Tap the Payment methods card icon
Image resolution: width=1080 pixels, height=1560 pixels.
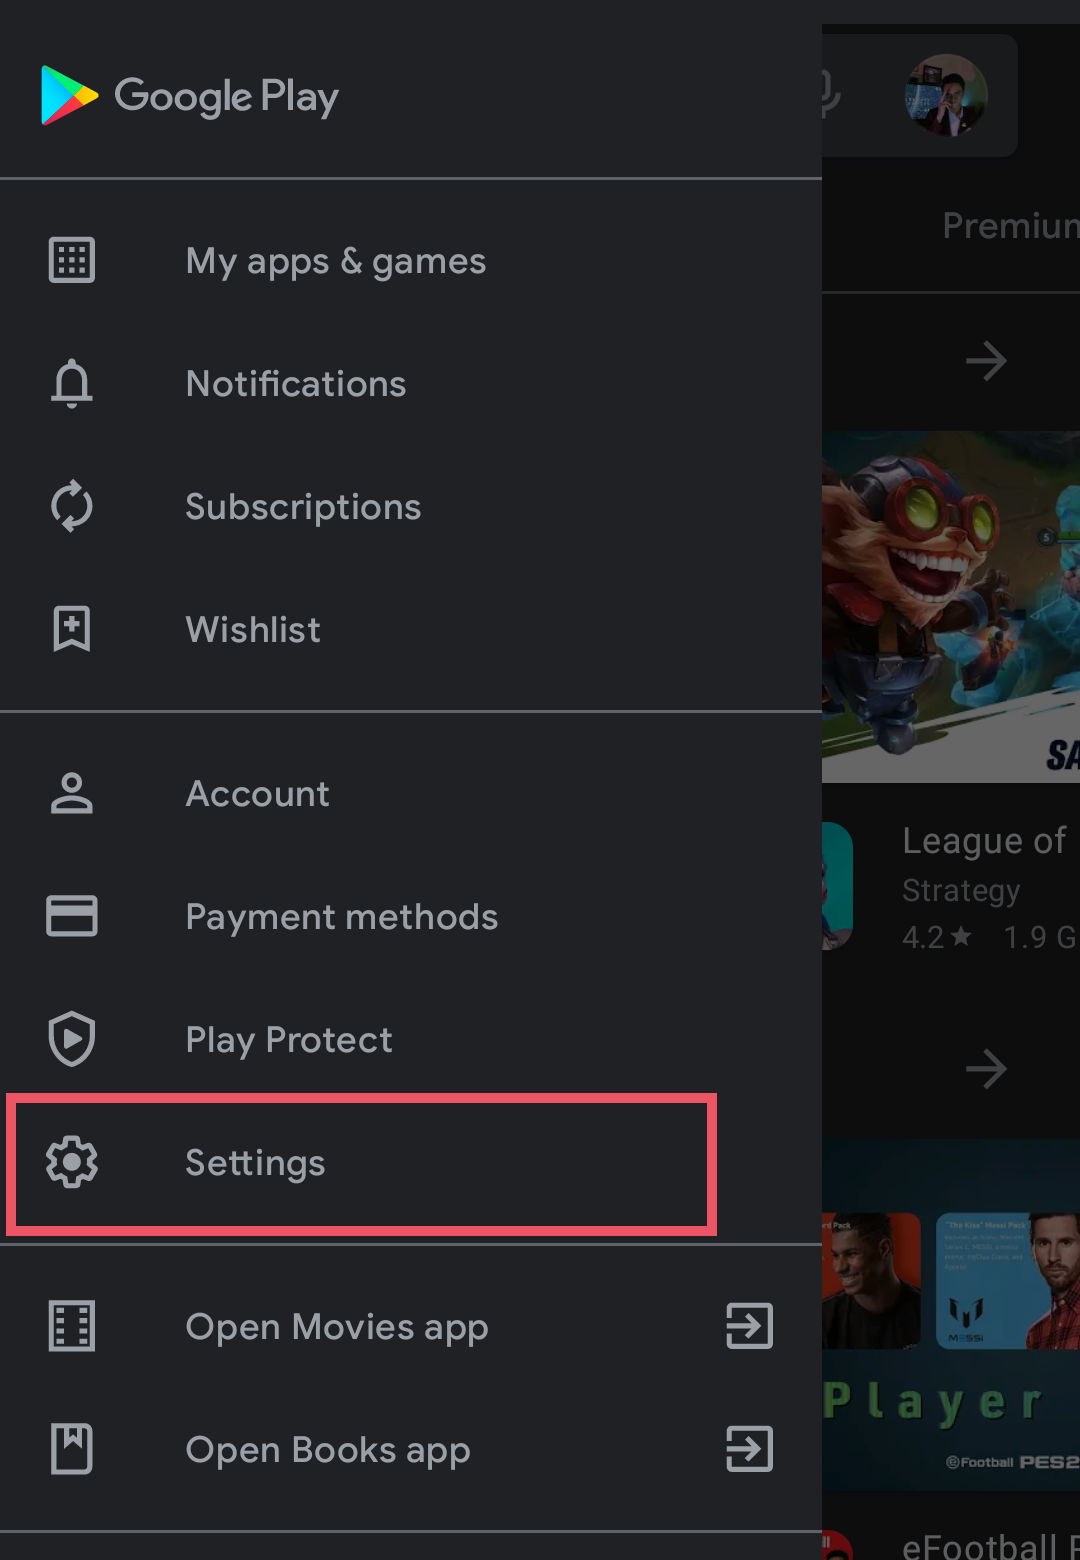click(x=71, y=916)
